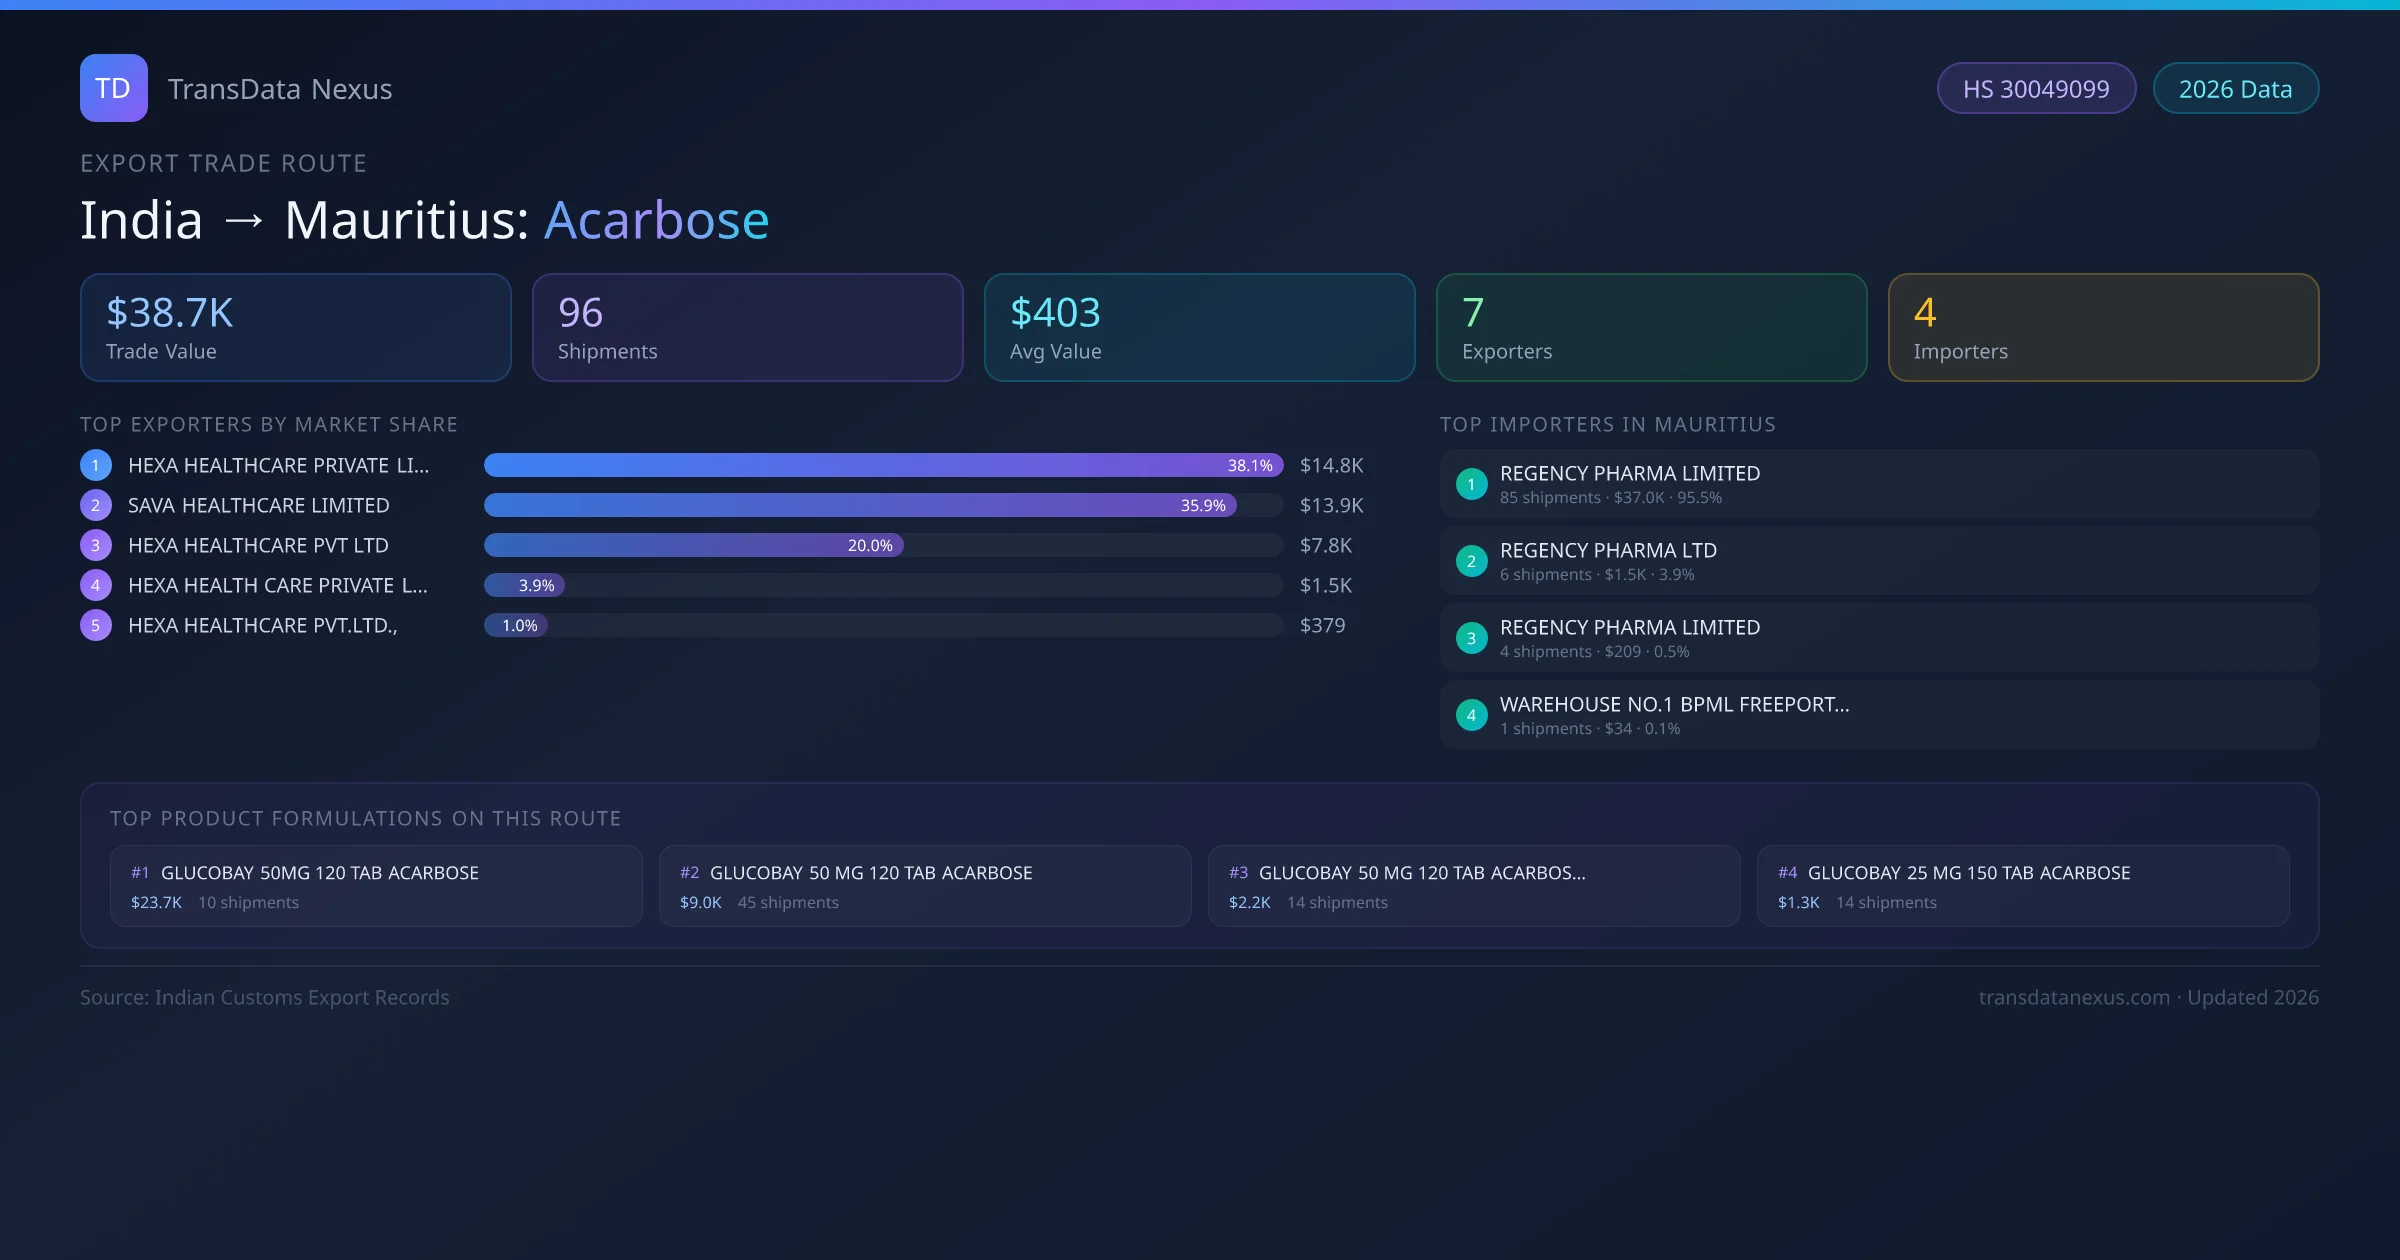Click the 2026 Data pill

click(x=2235, y=89)
